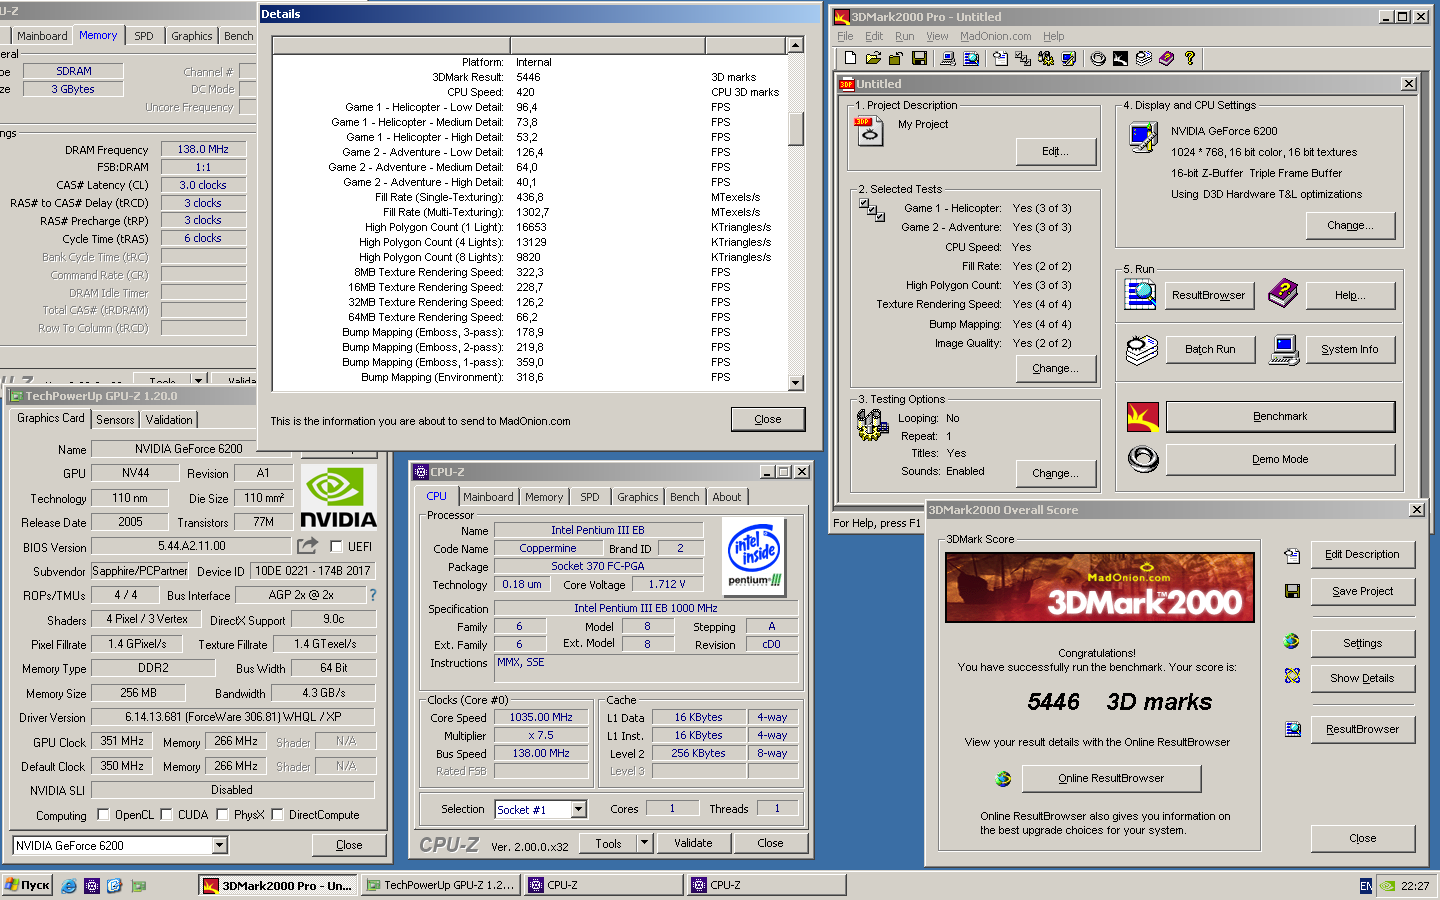This screenshot has width=1440, height=900.
Task: Click System Info computer icon in 3DMark toolbar
Action: click(x=948, y=58)
